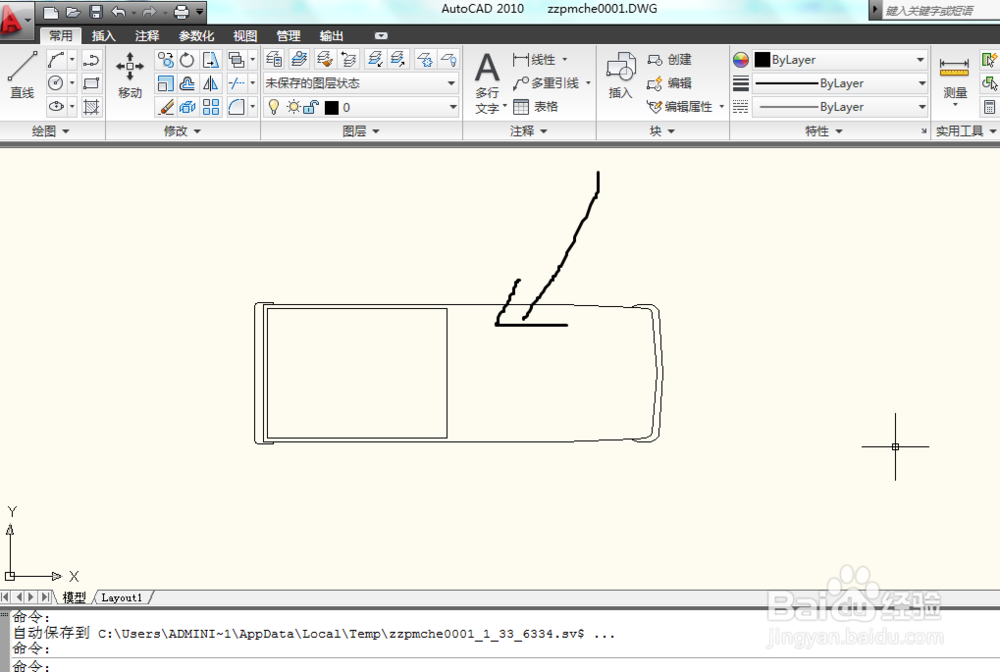Activate the Hatch tool icon
Viewport: 1000px width, 672px height.
click(91, 106)
